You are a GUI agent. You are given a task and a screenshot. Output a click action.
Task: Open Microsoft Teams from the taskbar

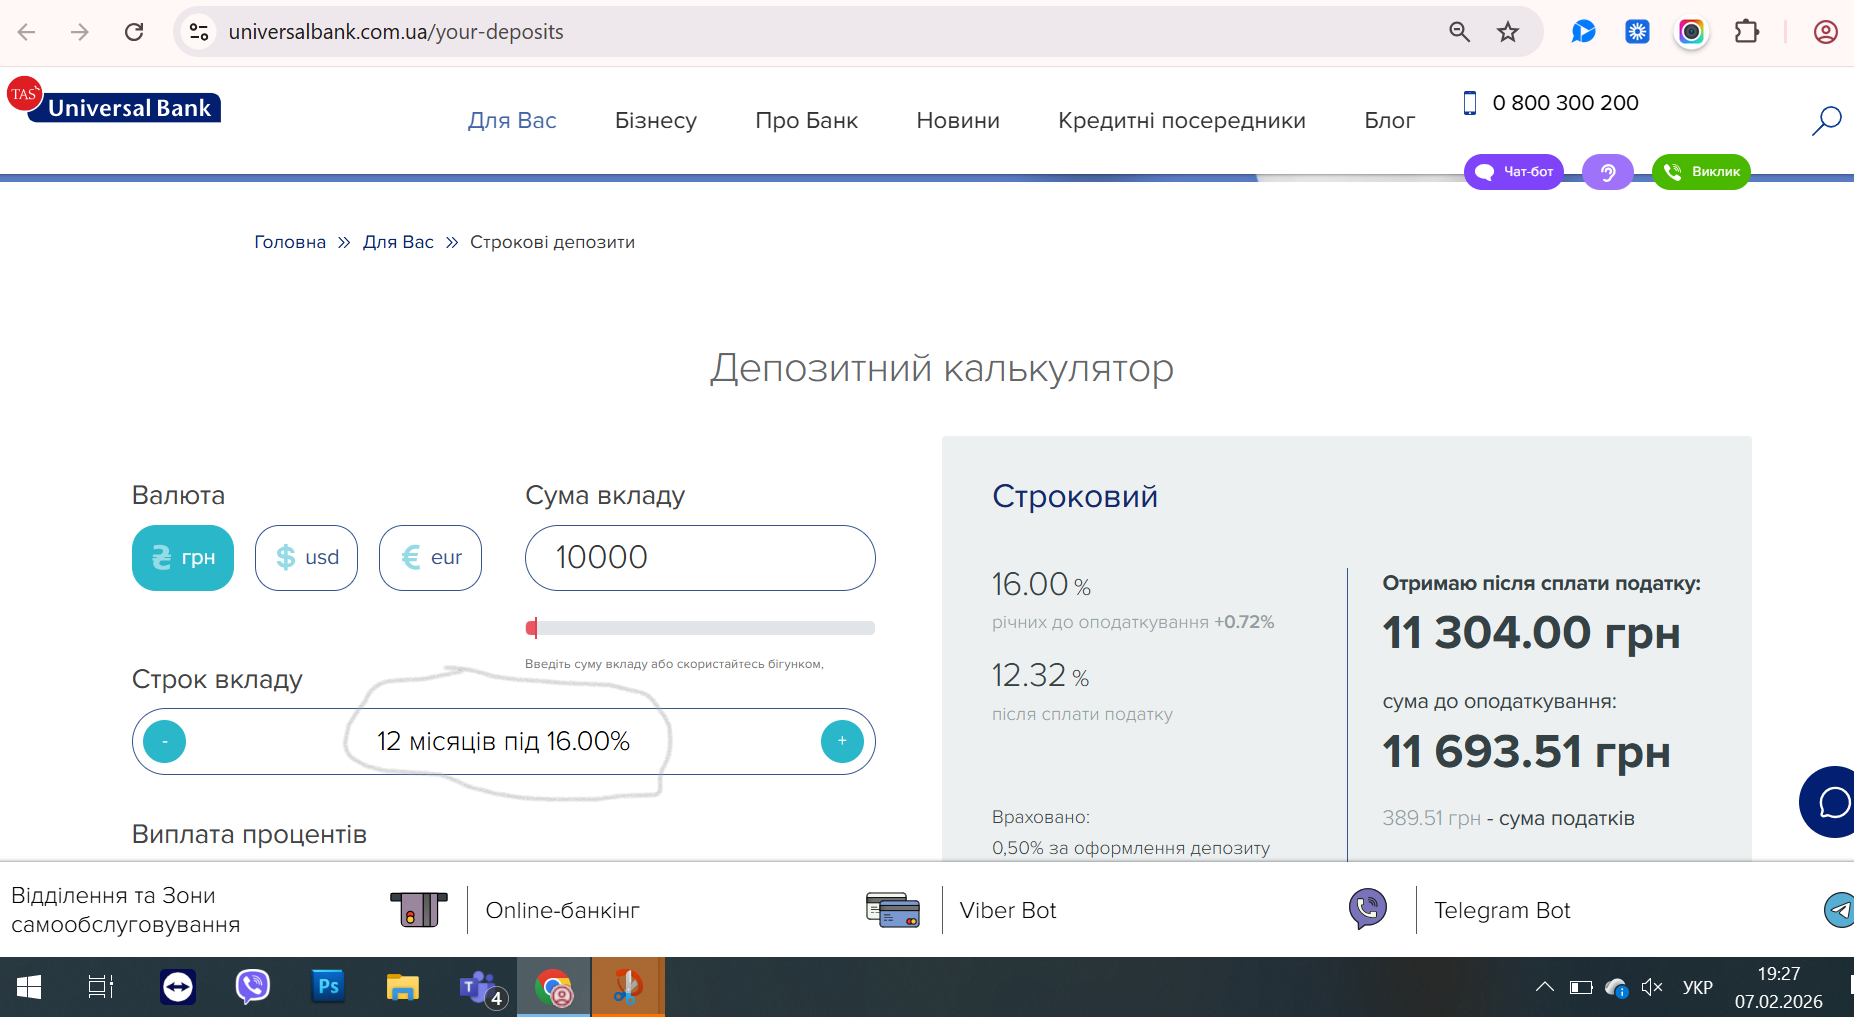pos(482,989)
